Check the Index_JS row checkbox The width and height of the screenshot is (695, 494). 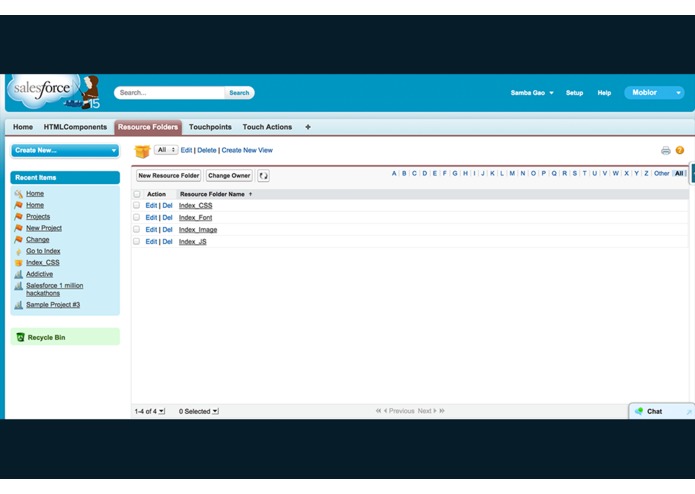(x=137, y=241)
